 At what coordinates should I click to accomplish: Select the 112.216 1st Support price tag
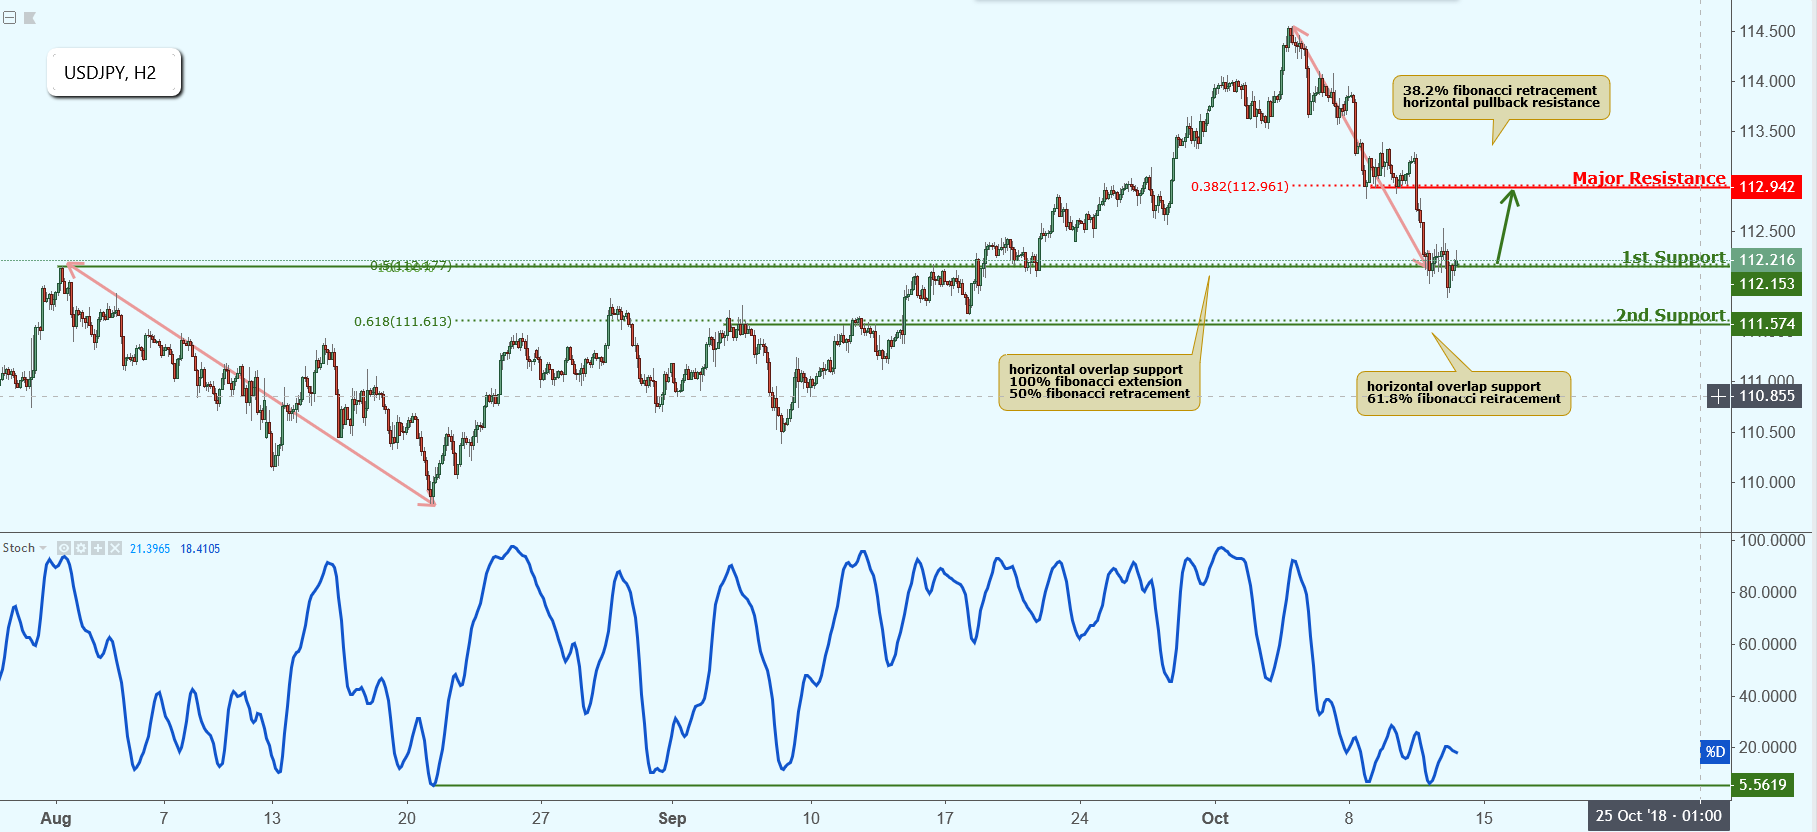click(1766, 259)
